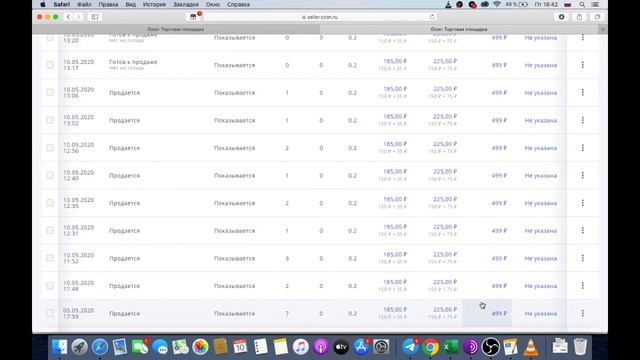
Task: Open the Safari share menu
Action: 579,17
